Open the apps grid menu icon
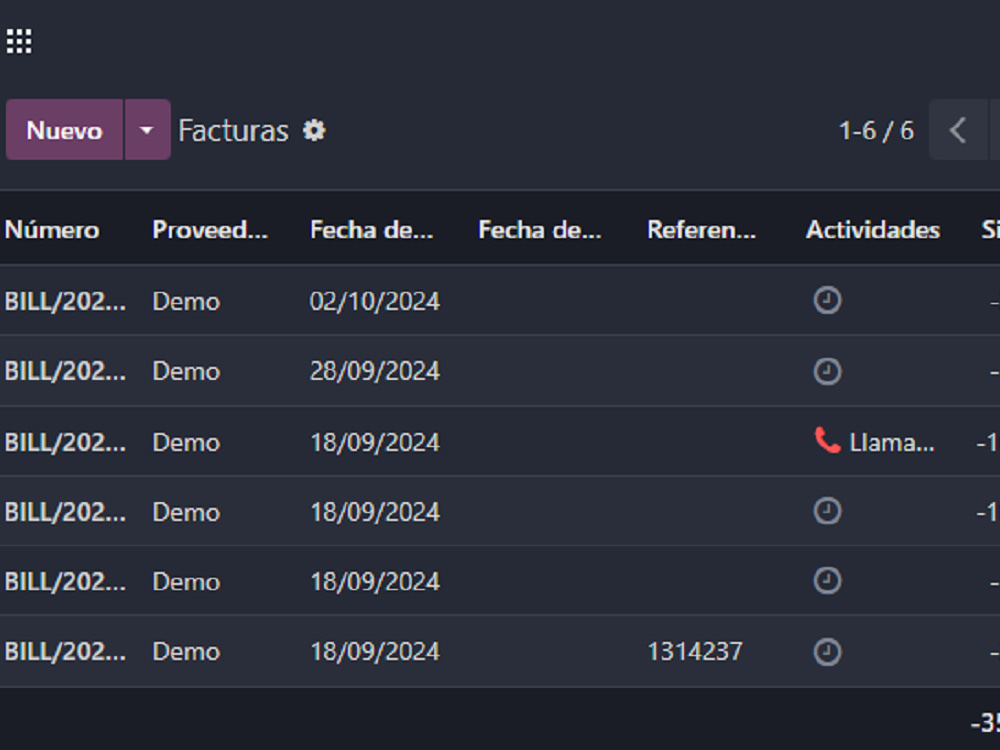Image resolution: width=1000 pixels, height=750 pixels. tap(19, 41)
